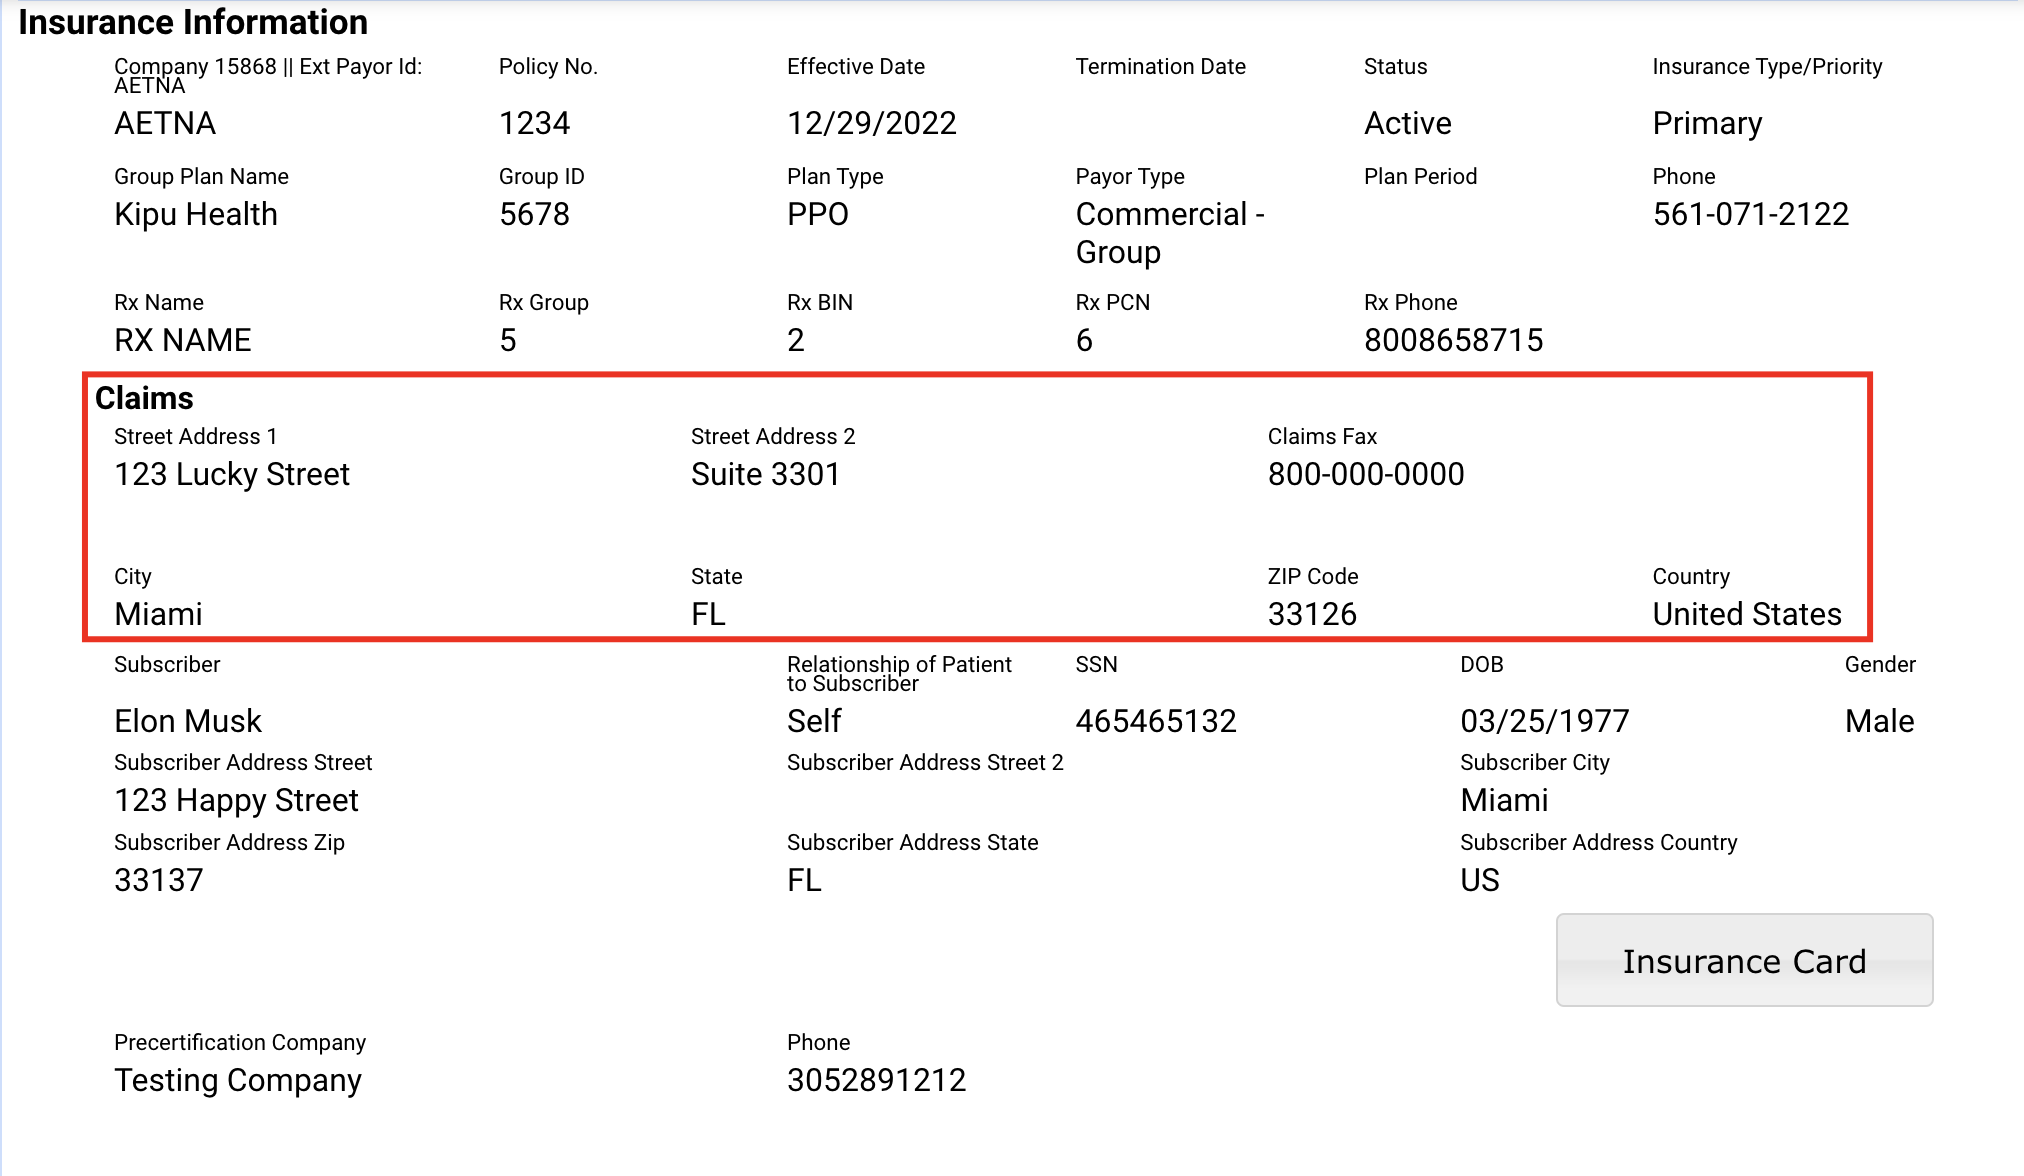Viewport: 2024px width, 1176px height.
Task: Click the Kipu Health group plan name
Action: [x=196, y=214]
